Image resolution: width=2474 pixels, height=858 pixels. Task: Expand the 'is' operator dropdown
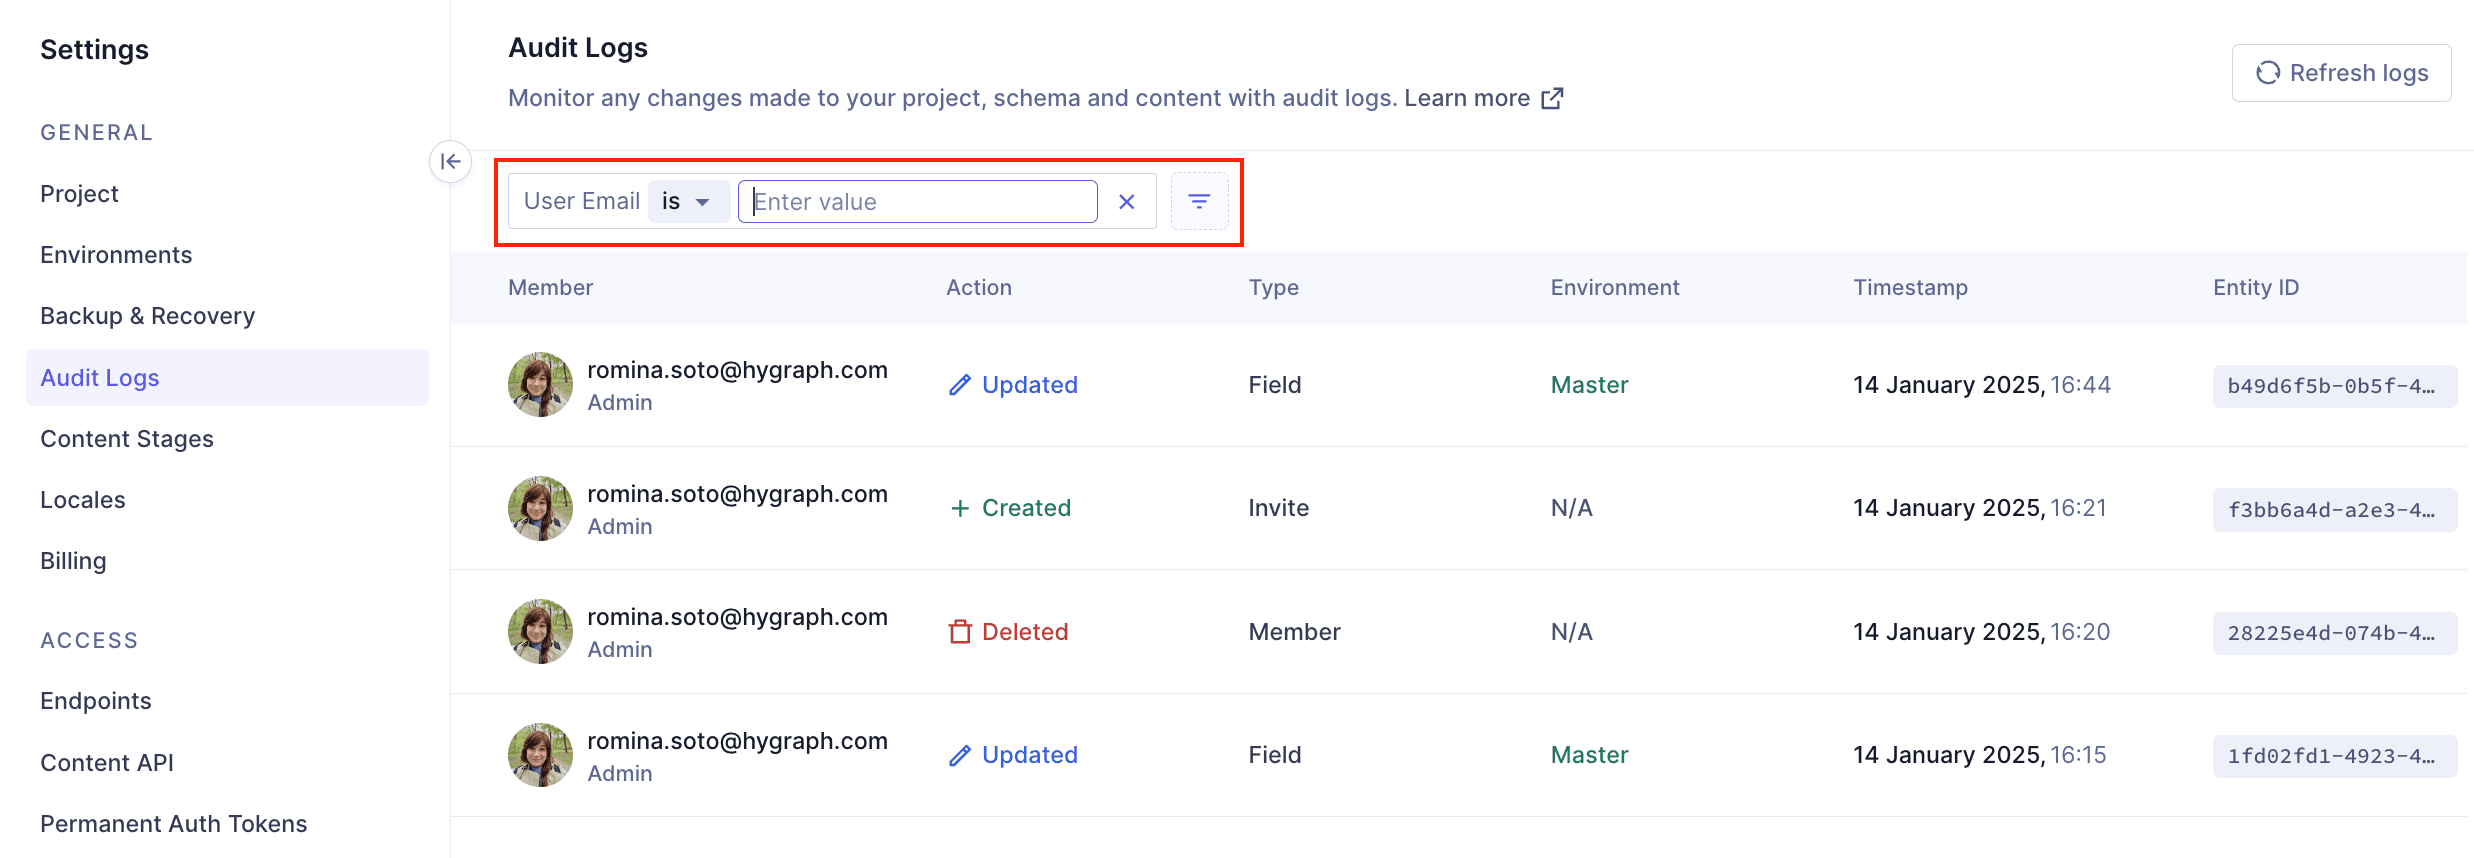coord(687,202)
